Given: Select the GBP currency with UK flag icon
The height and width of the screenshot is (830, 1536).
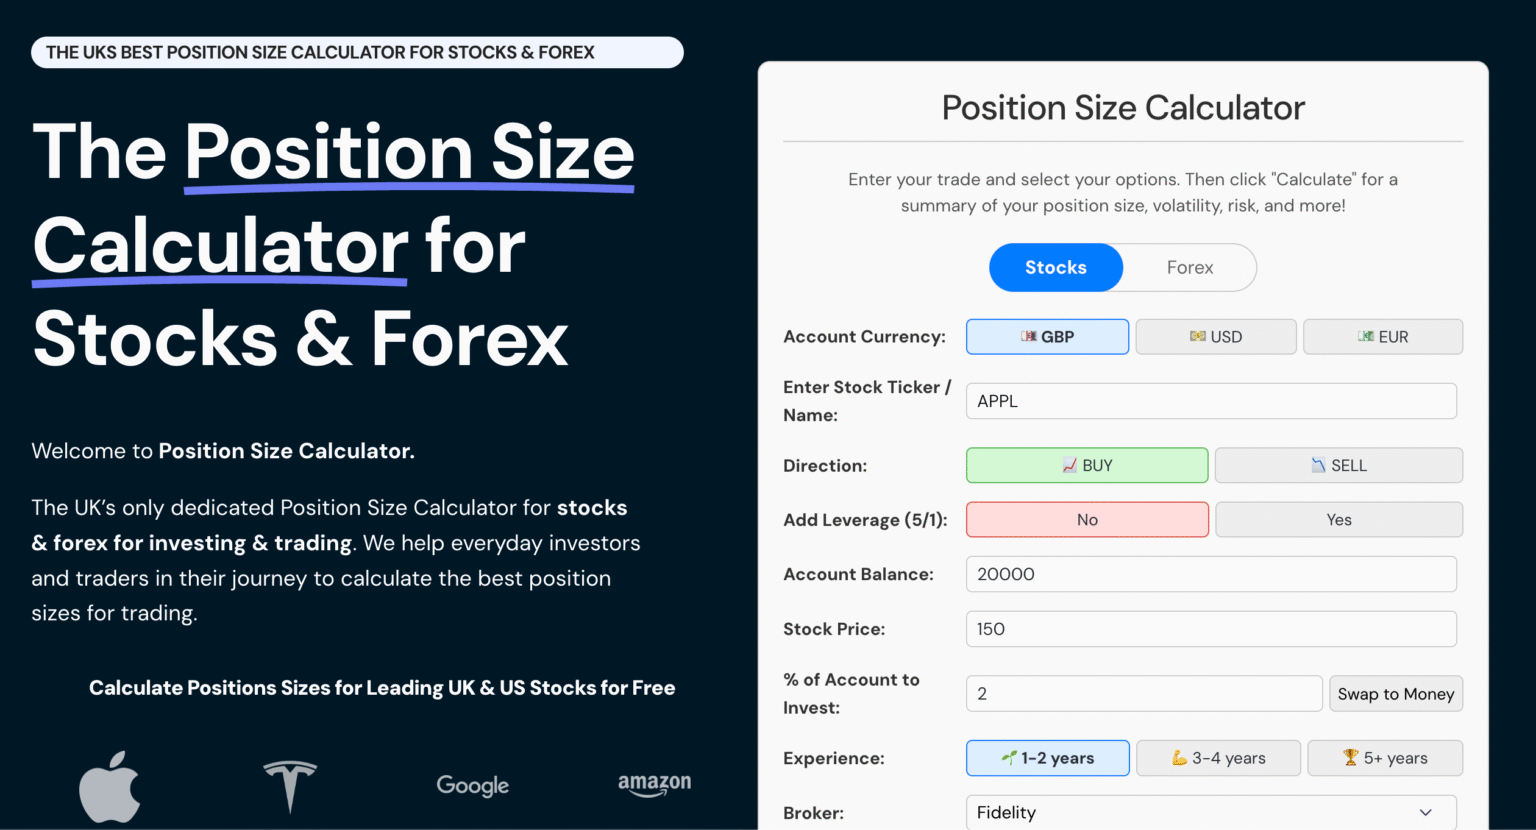Looking at the screenshot, I should tap(1046, 336).
